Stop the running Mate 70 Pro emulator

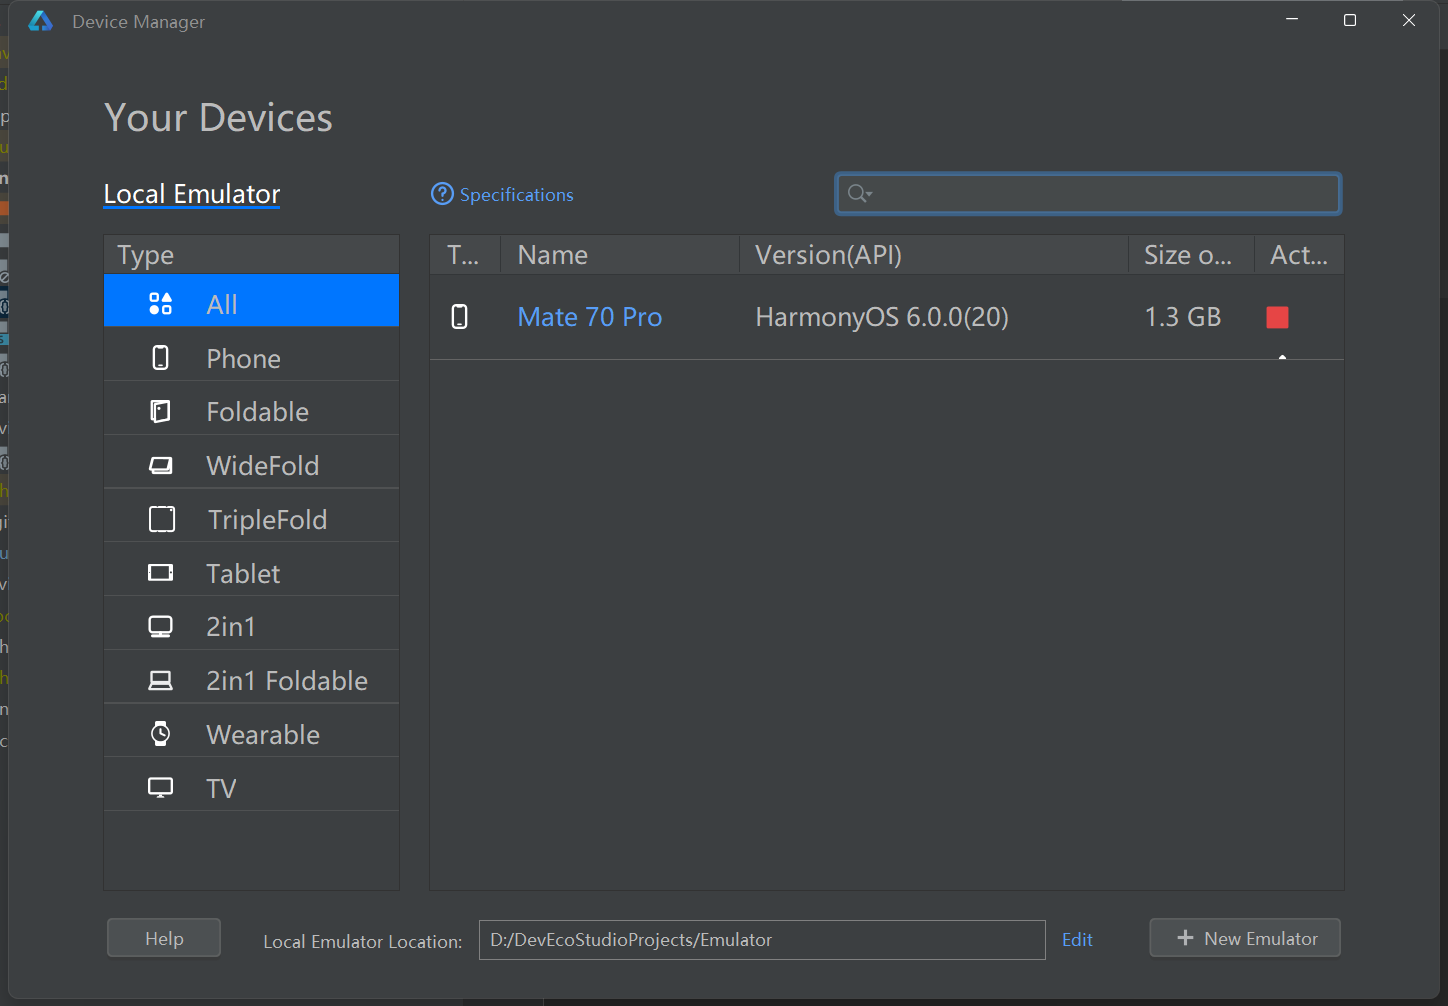click(1277, 317)
